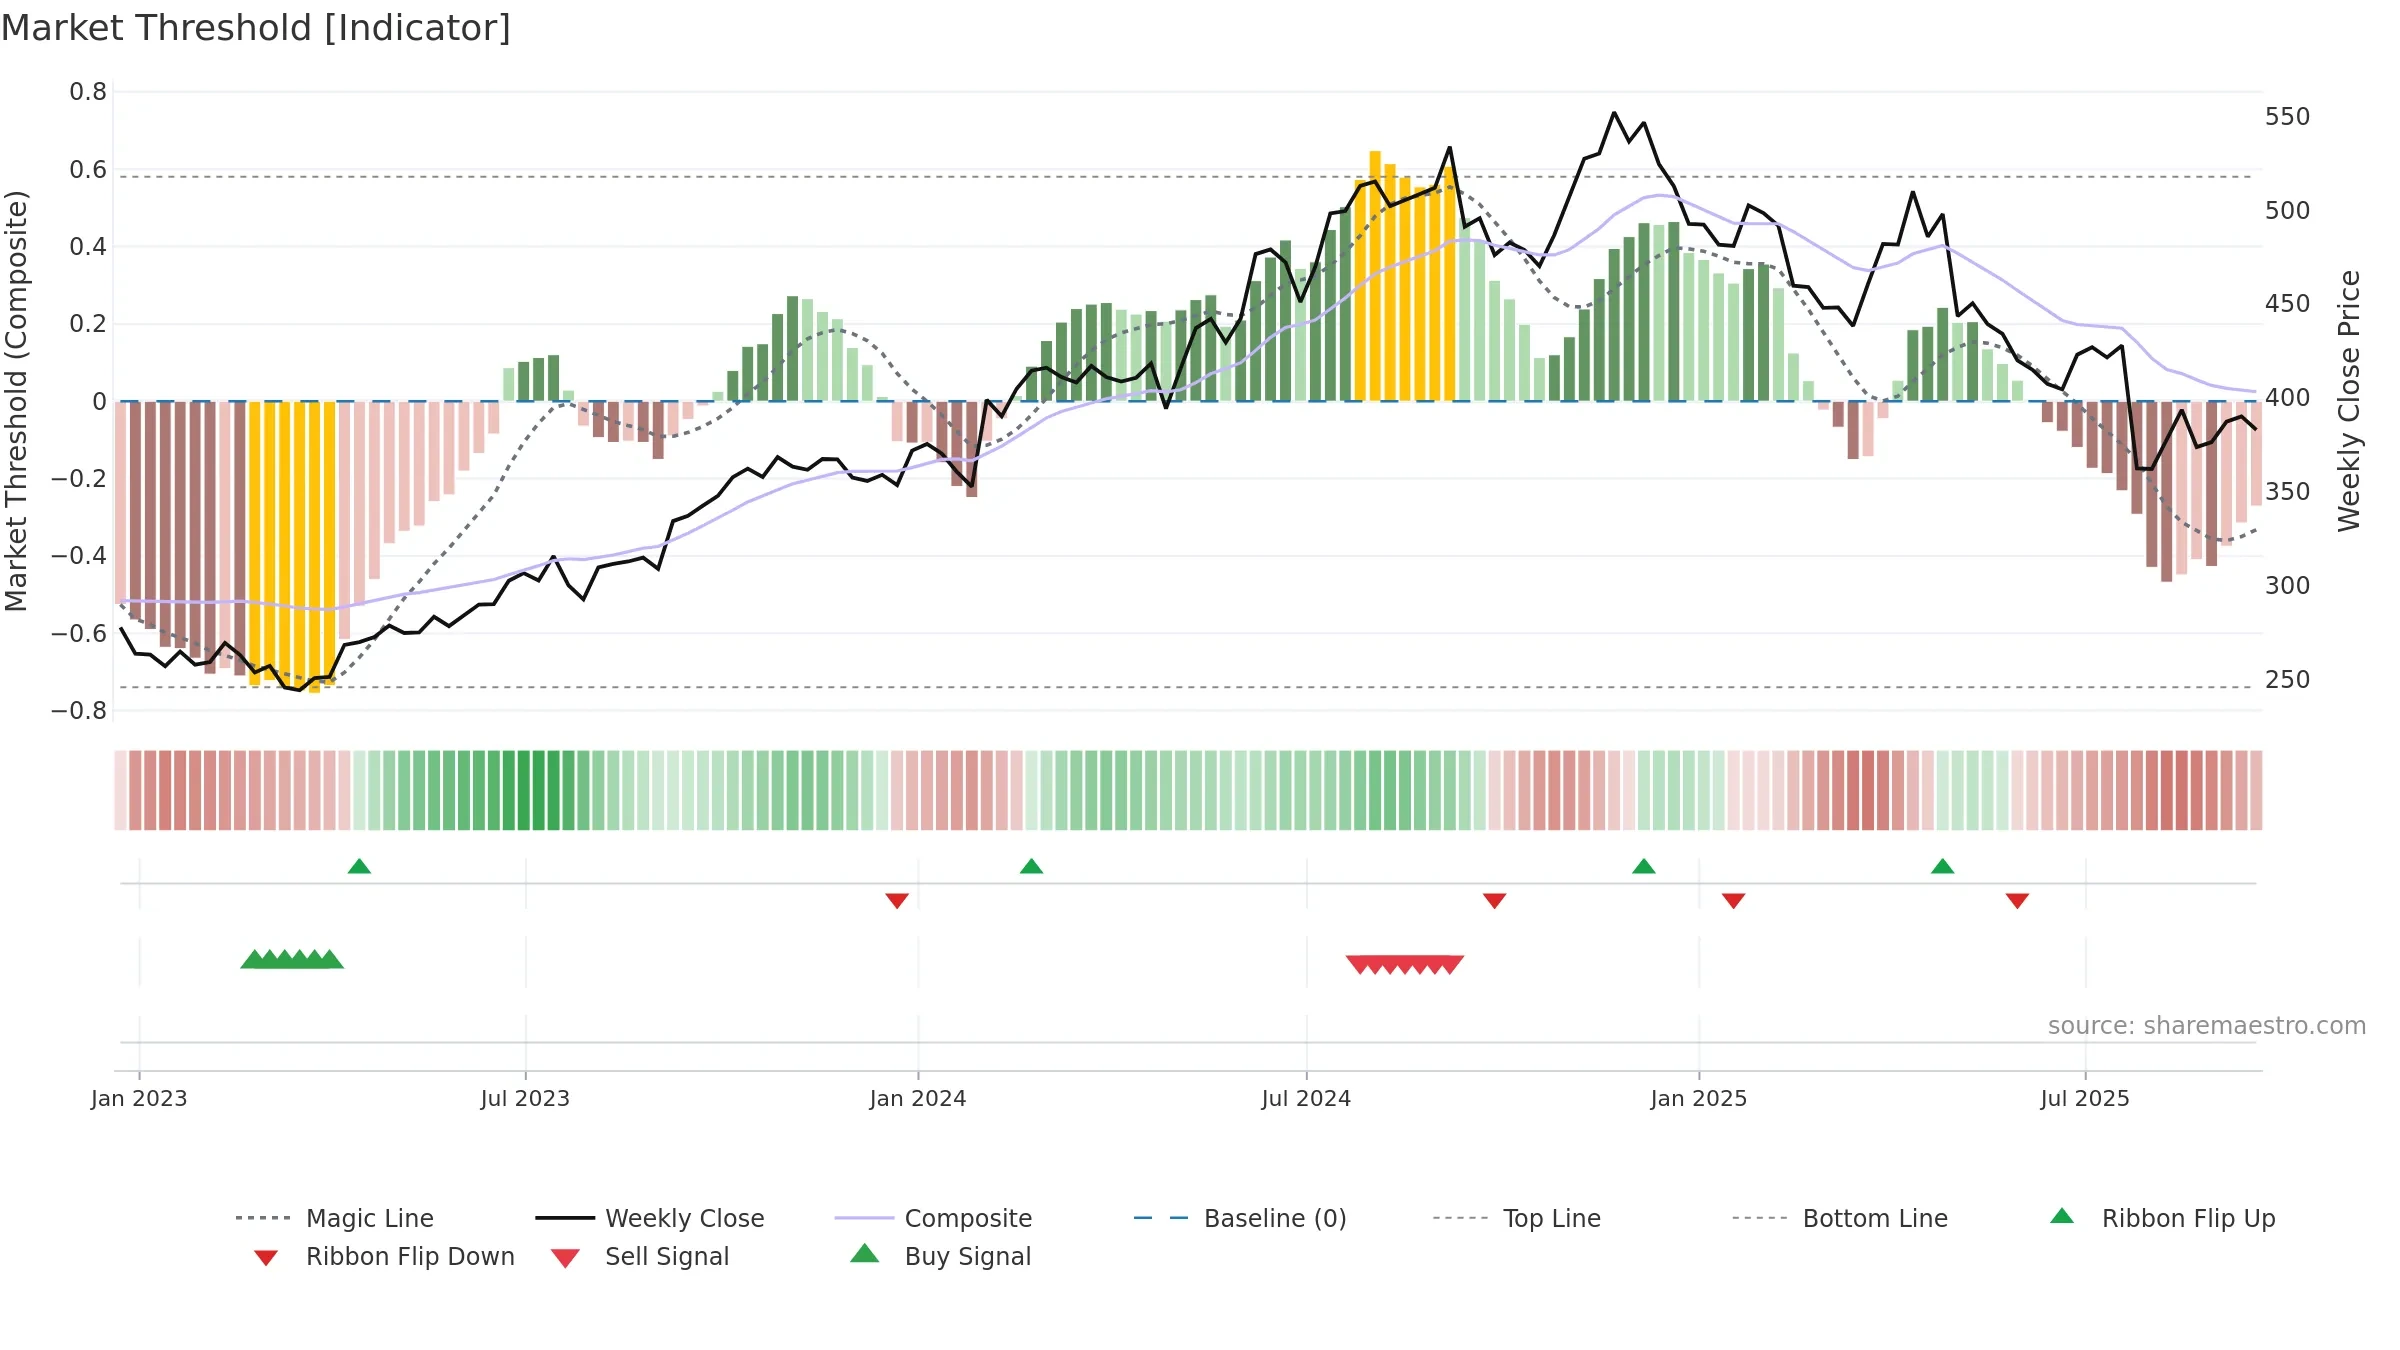The image size is (2400, 1350).
Task: Click the last red sell signal triangle in the 2024 cluster
Action: point(1450,964)
